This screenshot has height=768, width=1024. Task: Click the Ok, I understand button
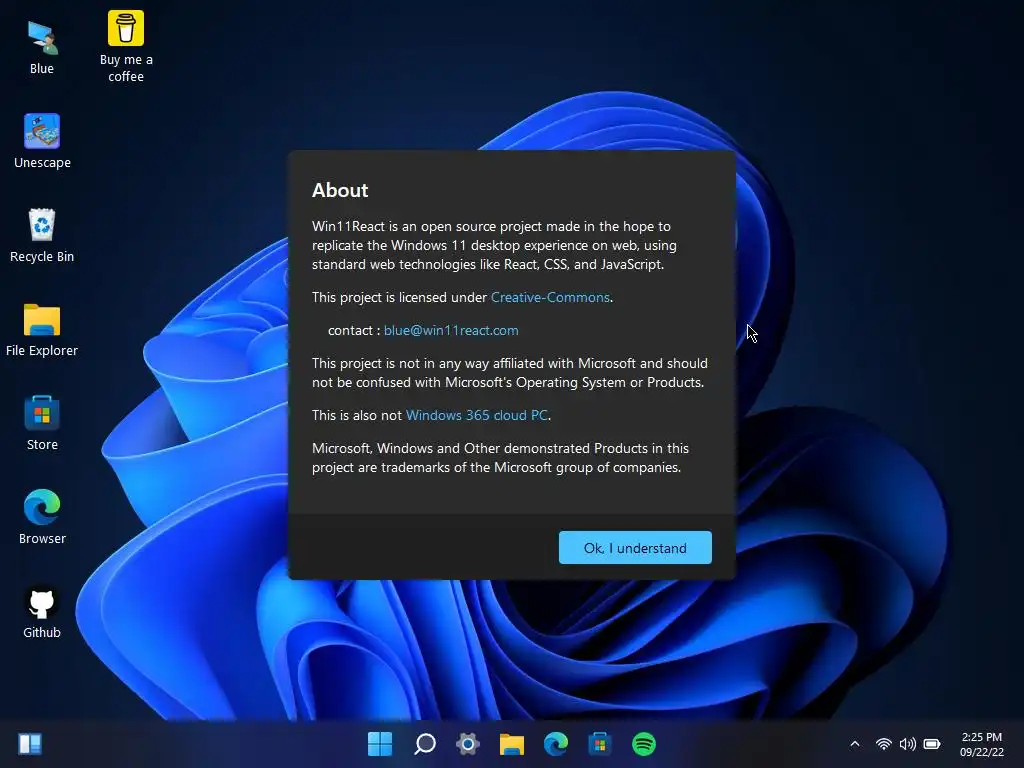[x=635, y=547]
